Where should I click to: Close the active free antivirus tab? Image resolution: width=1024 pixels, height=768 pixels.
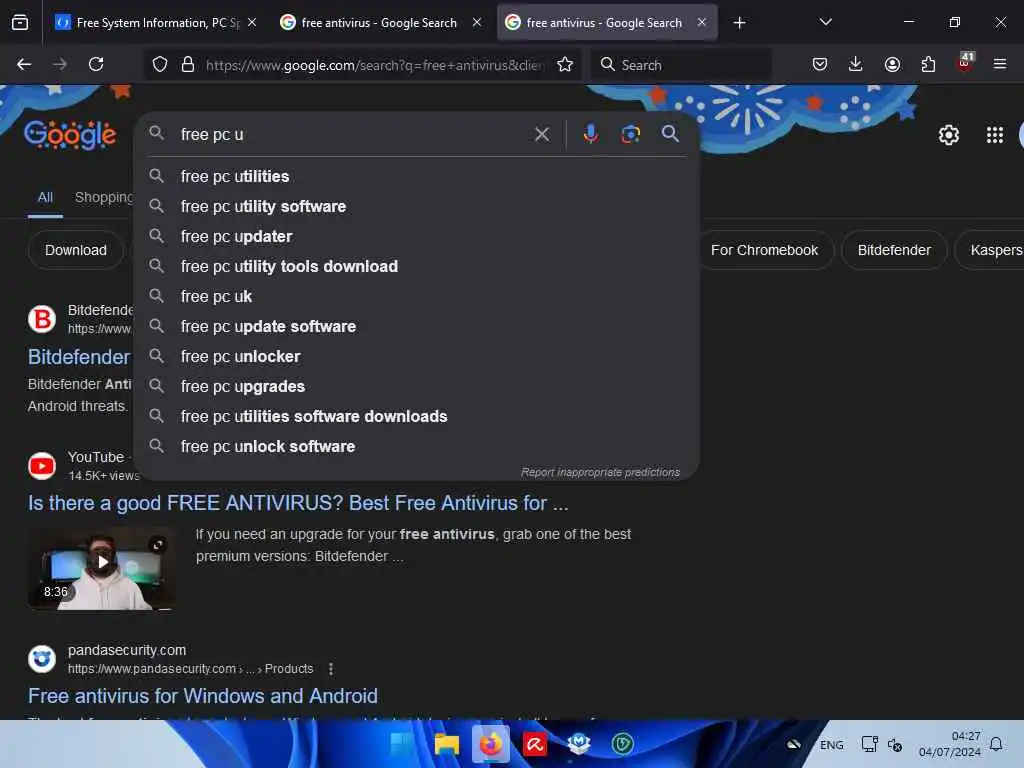[702, 22]
